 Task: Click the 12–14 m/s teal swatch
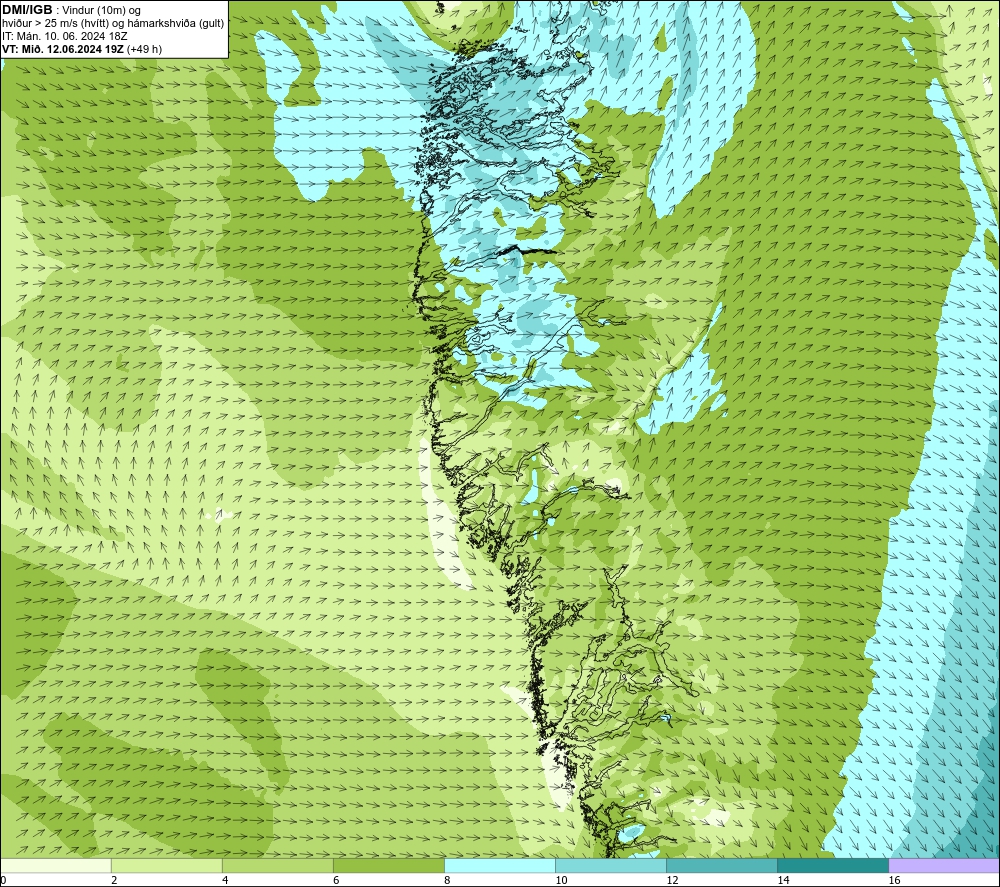(x=721, y=865)
